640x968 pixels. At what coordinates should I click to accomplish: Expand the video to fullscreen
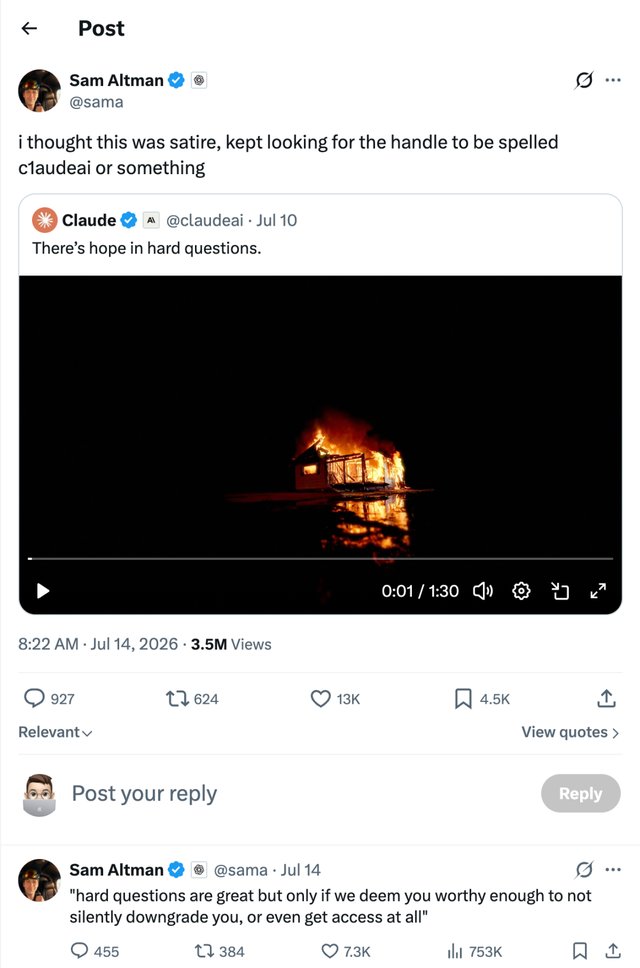tap(598, 591)
